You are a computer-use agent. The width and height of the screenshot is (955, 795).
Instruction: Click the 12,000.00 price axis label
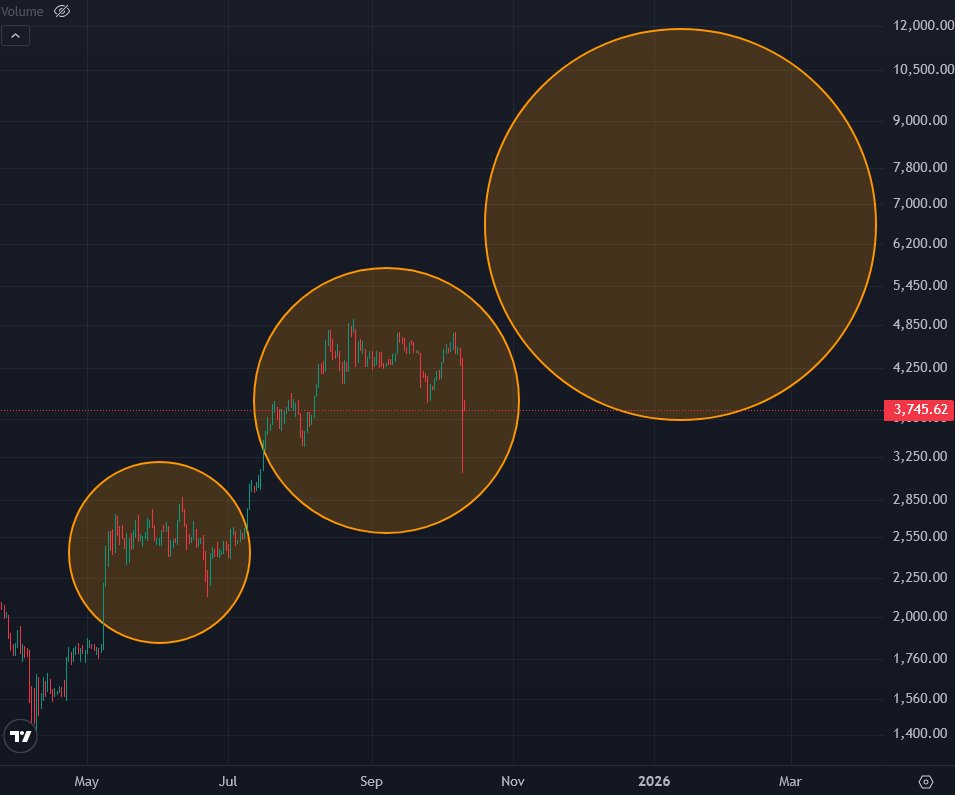(x=923, y=26)
